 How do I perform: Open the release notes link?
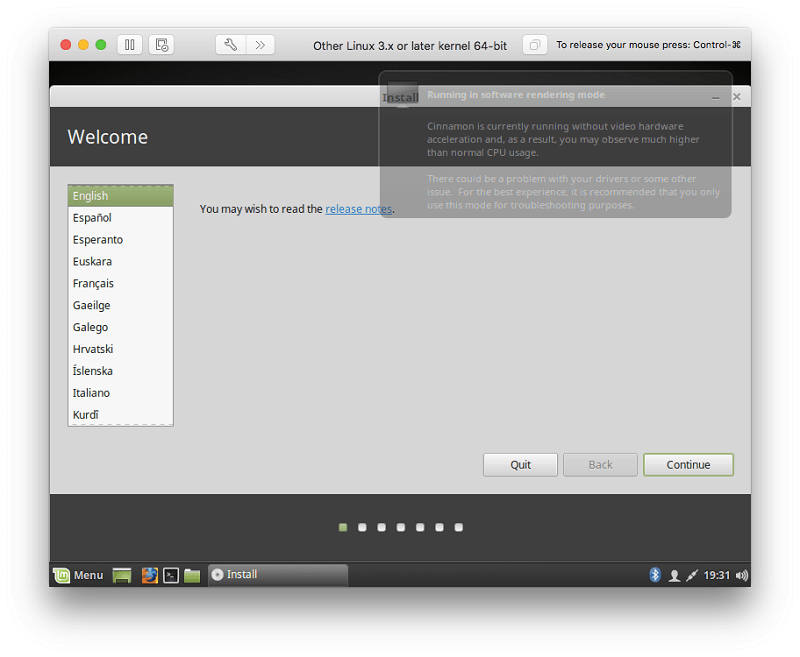pos(358,209)
